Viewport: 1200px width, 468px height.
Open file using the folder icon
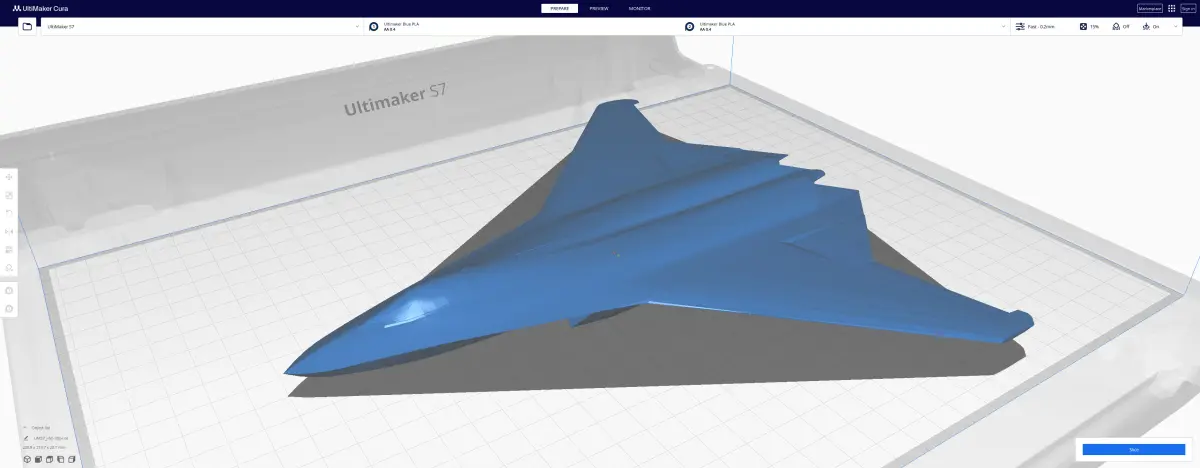(x=28, y=26)
